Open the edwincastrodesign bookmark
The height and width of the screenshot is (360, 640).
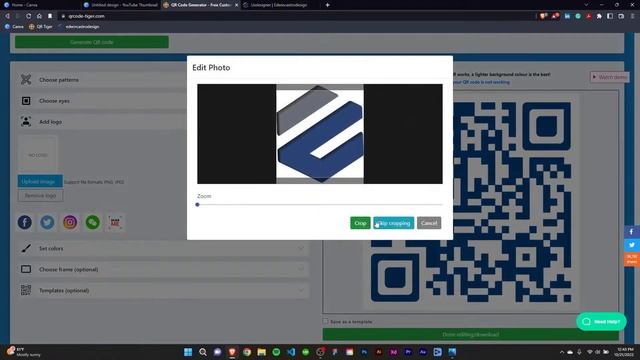coord(79,27)
